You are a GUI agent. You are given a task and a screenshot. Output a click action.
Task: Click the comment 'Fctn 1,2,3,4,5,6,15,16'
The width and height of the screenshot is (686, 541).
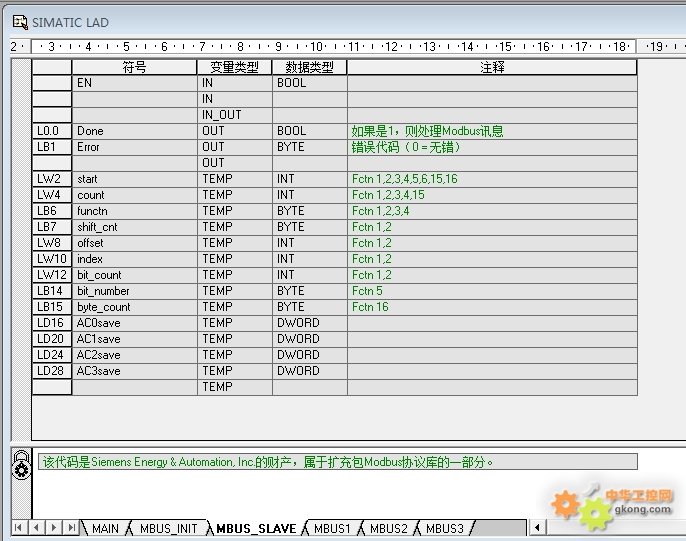[405, 179]
